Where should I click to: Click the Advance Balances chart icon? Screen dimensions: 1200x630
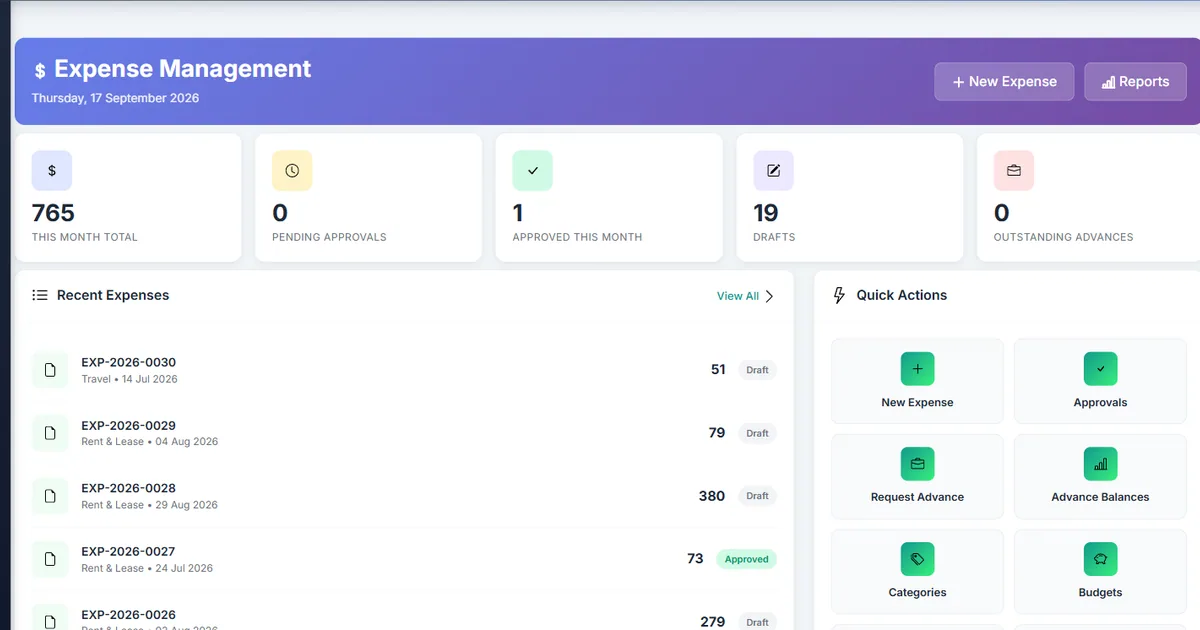[x=1100, y=464]
